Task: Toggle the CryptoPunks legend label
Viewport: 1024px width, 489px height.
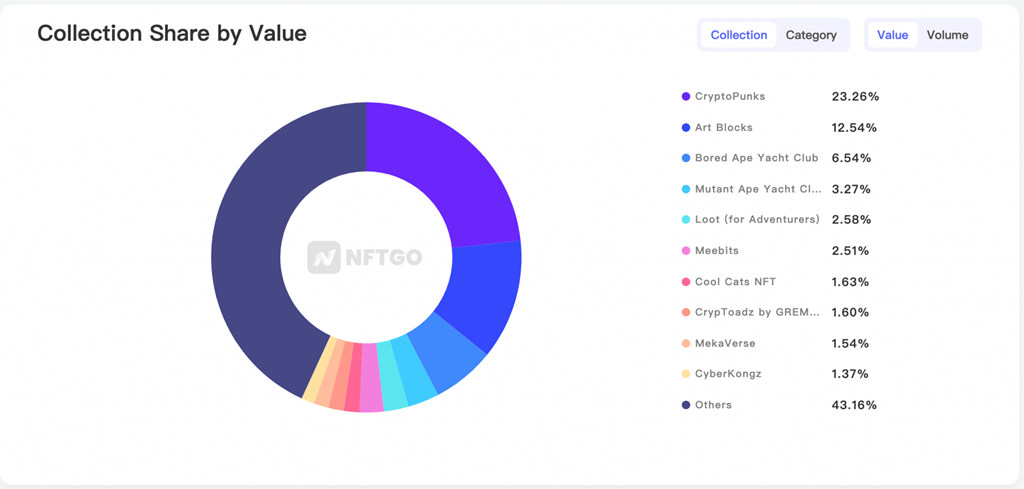Action: 730,97
